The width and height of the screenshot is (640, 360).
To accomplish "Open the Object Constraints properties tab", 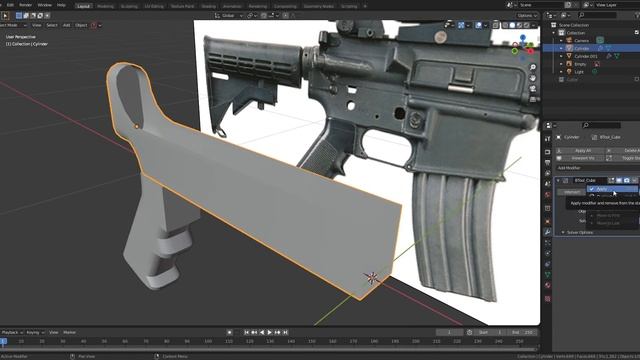I will click(x=547, y=264).
